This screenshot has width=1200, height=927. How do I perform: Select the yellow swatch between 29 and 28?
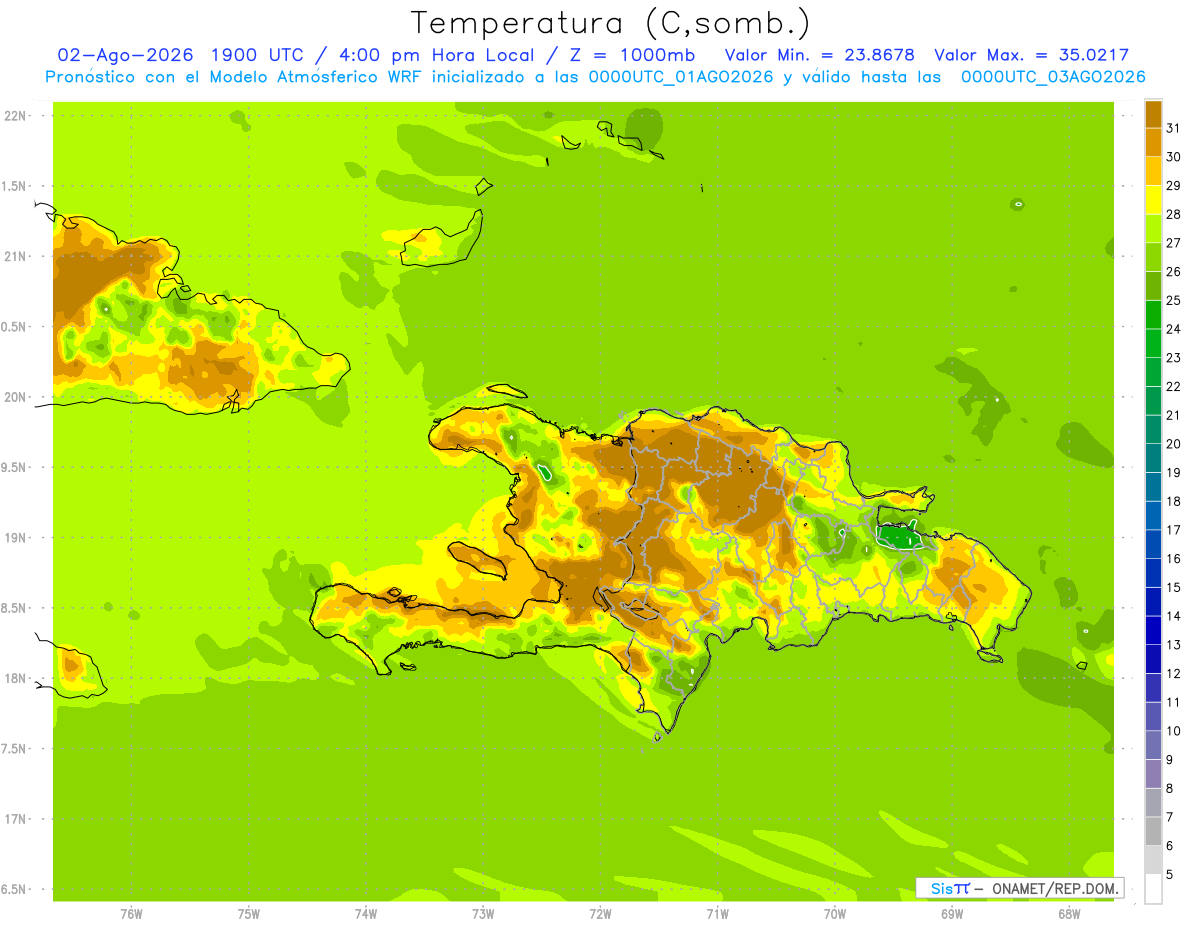pyautogui.click(x=1153, y=200)
